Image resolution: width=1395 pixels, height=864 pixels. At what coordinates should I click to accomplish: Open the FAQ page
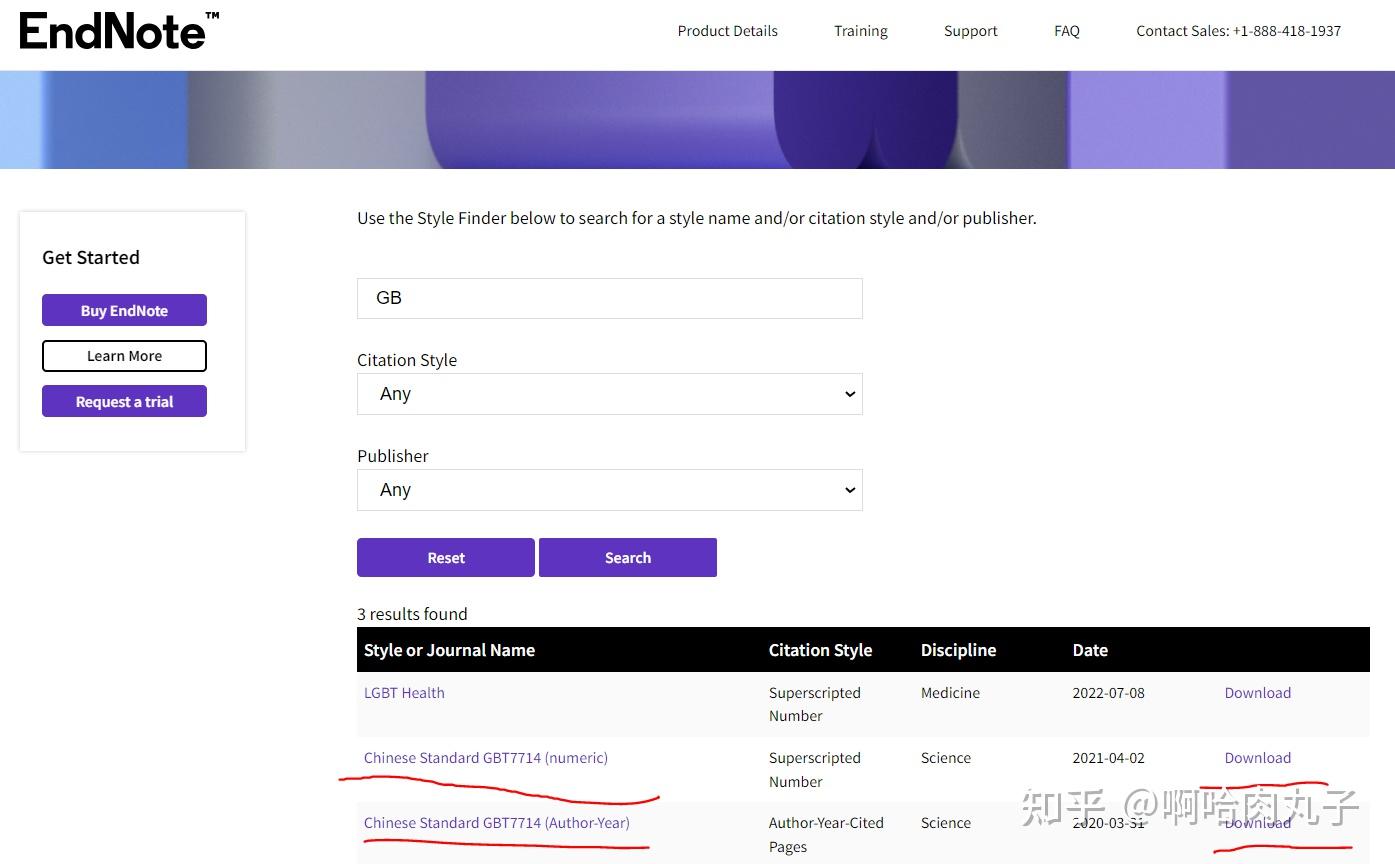(x=1066, y=31)
